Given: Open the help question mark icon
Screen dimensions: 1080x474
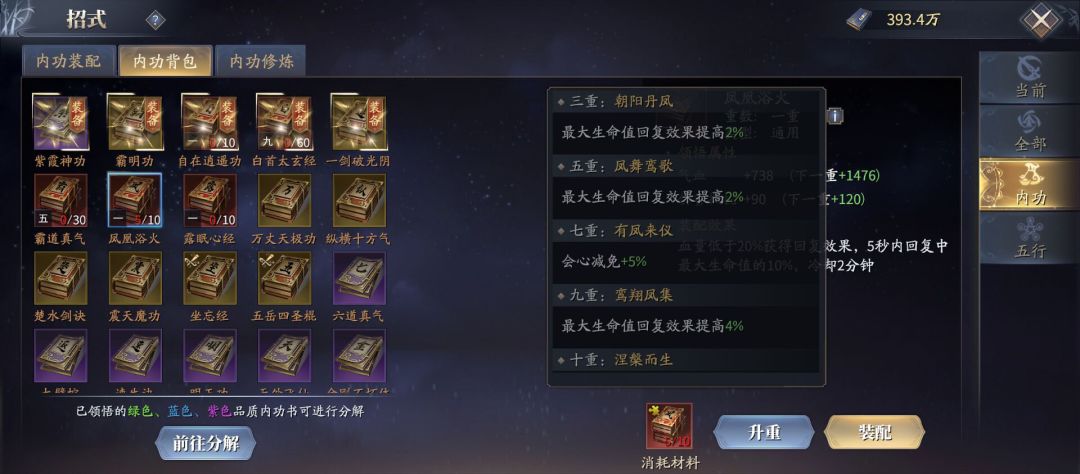Looking at the screenshot, I should (156, 21).
